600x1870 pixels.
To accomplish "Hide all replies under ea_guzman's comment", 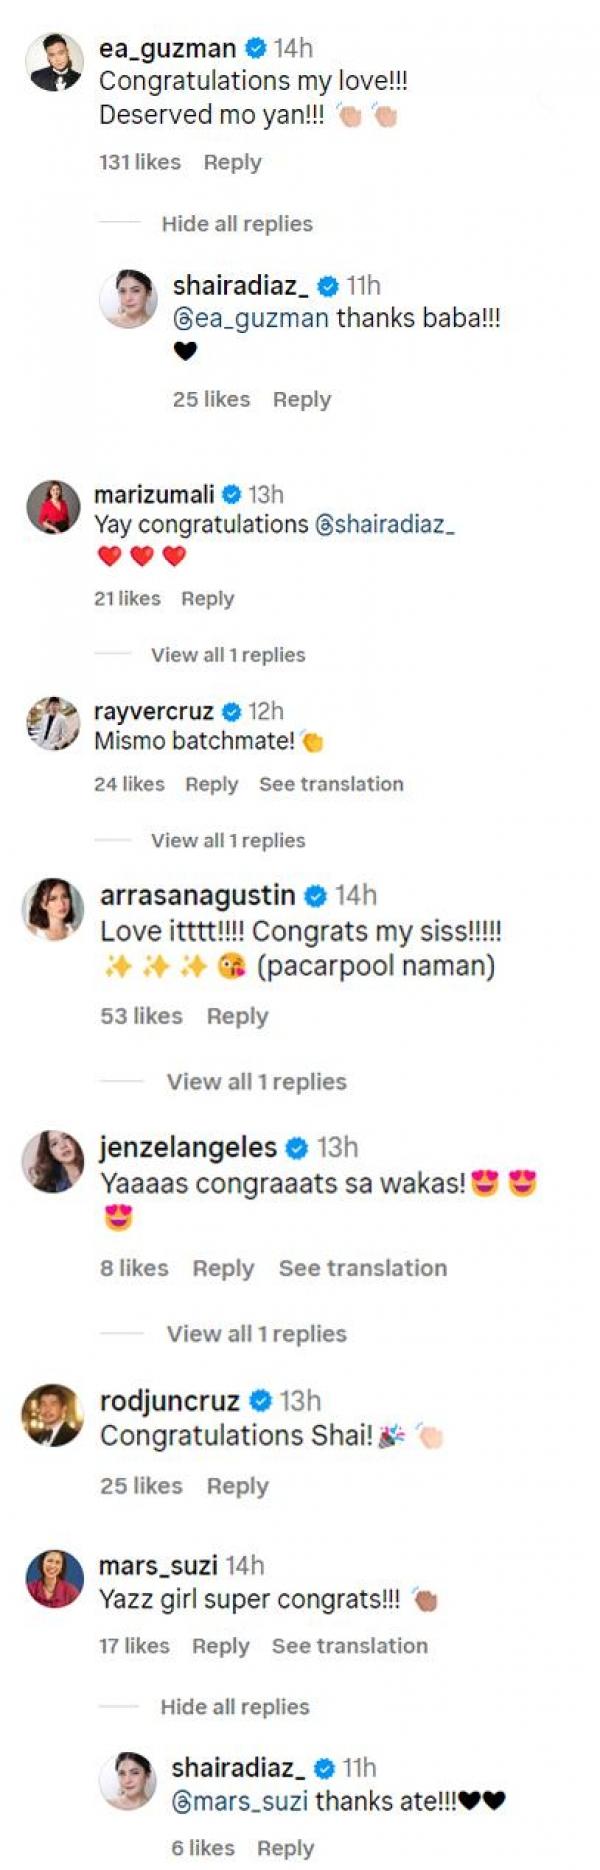I will [x=237, y=224].
